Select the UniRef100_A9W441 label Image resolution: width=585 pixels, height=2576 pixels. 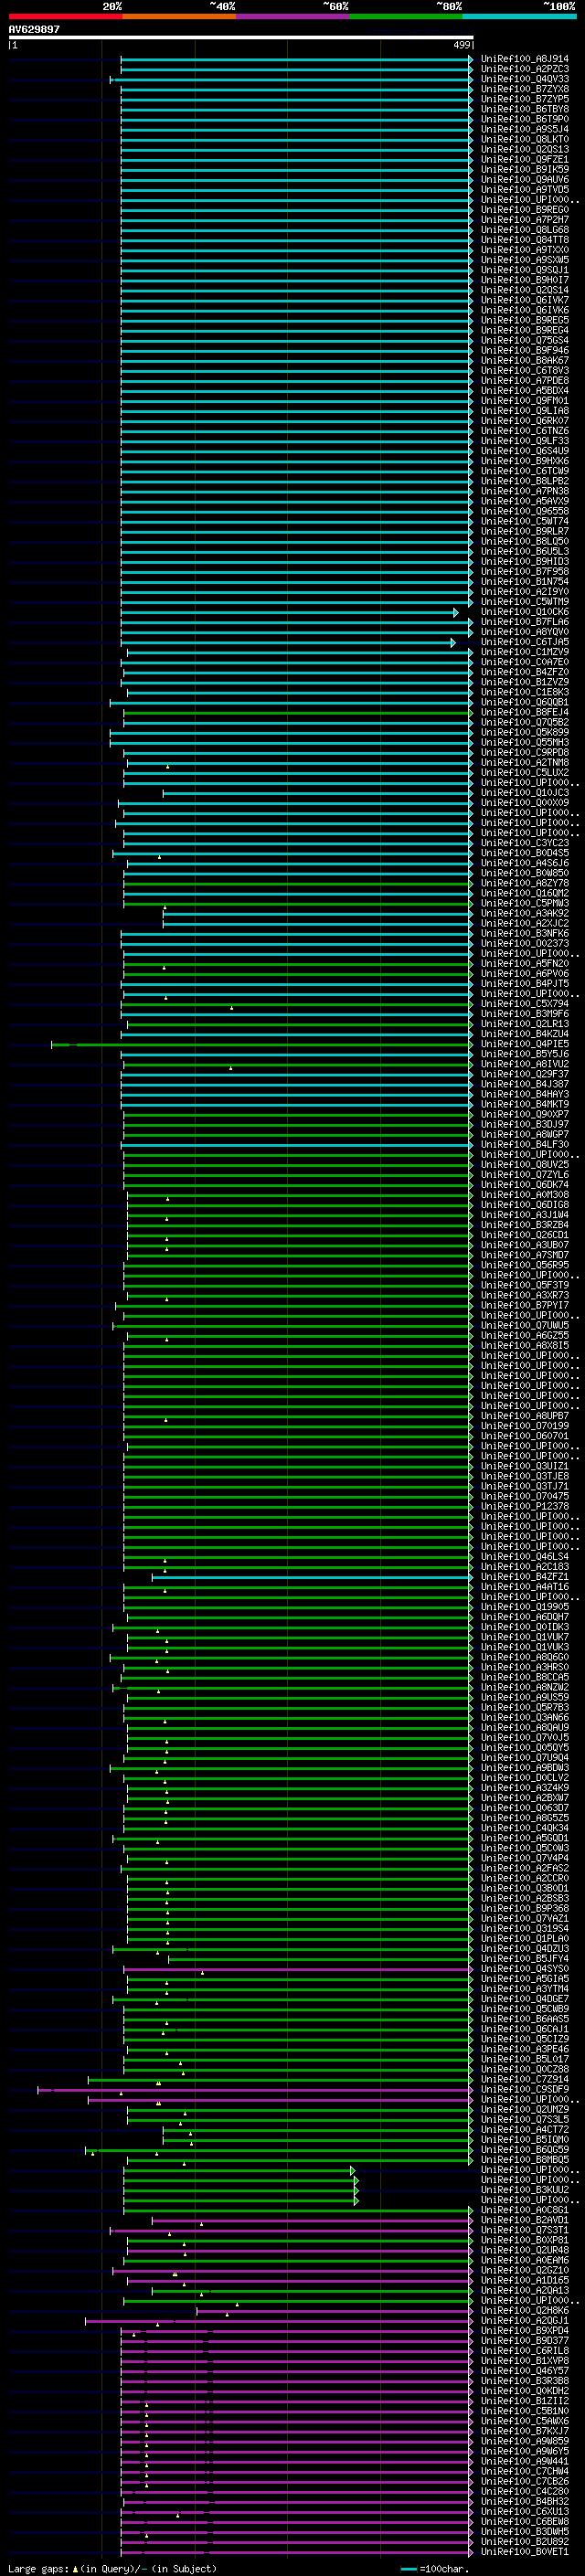click(x=524, y=2461)
